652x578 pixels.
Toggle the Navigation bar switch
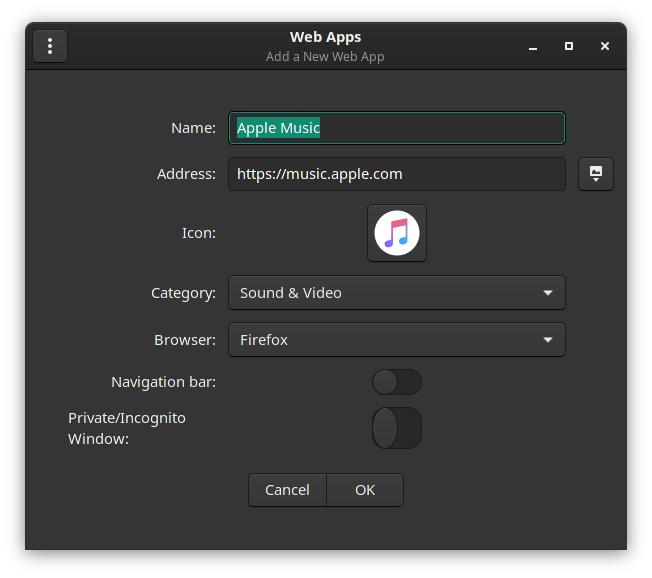(x=397, y=382)
